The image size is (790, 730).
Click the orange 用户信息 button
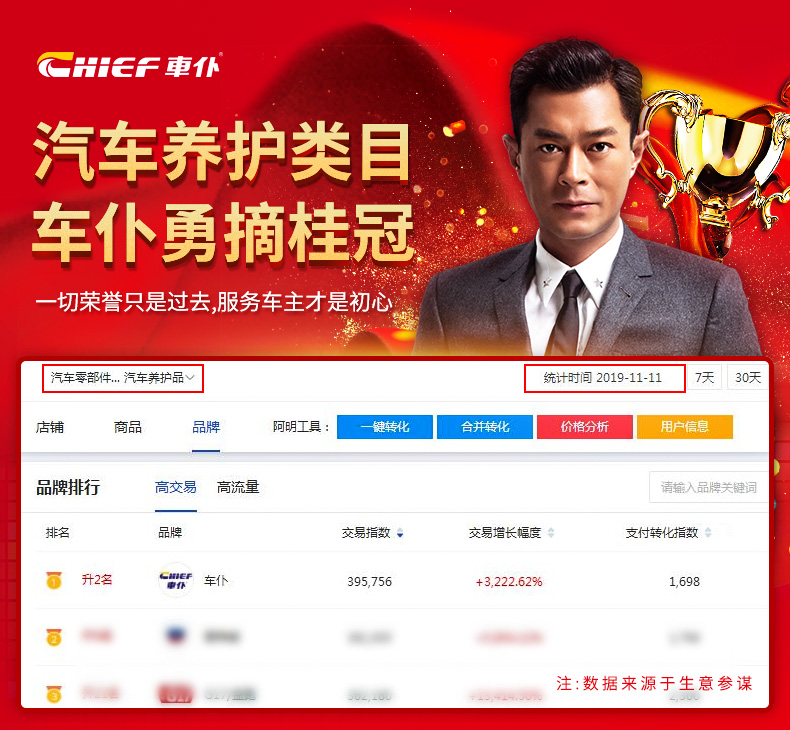[x=685, y=427]
